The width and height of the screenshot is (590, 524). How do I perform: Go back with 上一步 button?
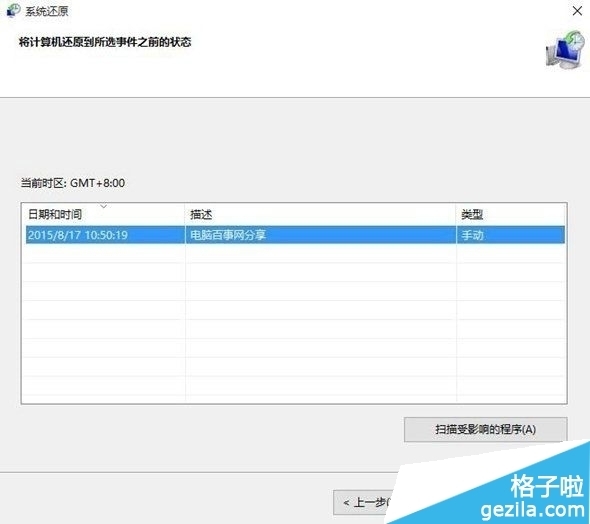[x=363, y=502]
